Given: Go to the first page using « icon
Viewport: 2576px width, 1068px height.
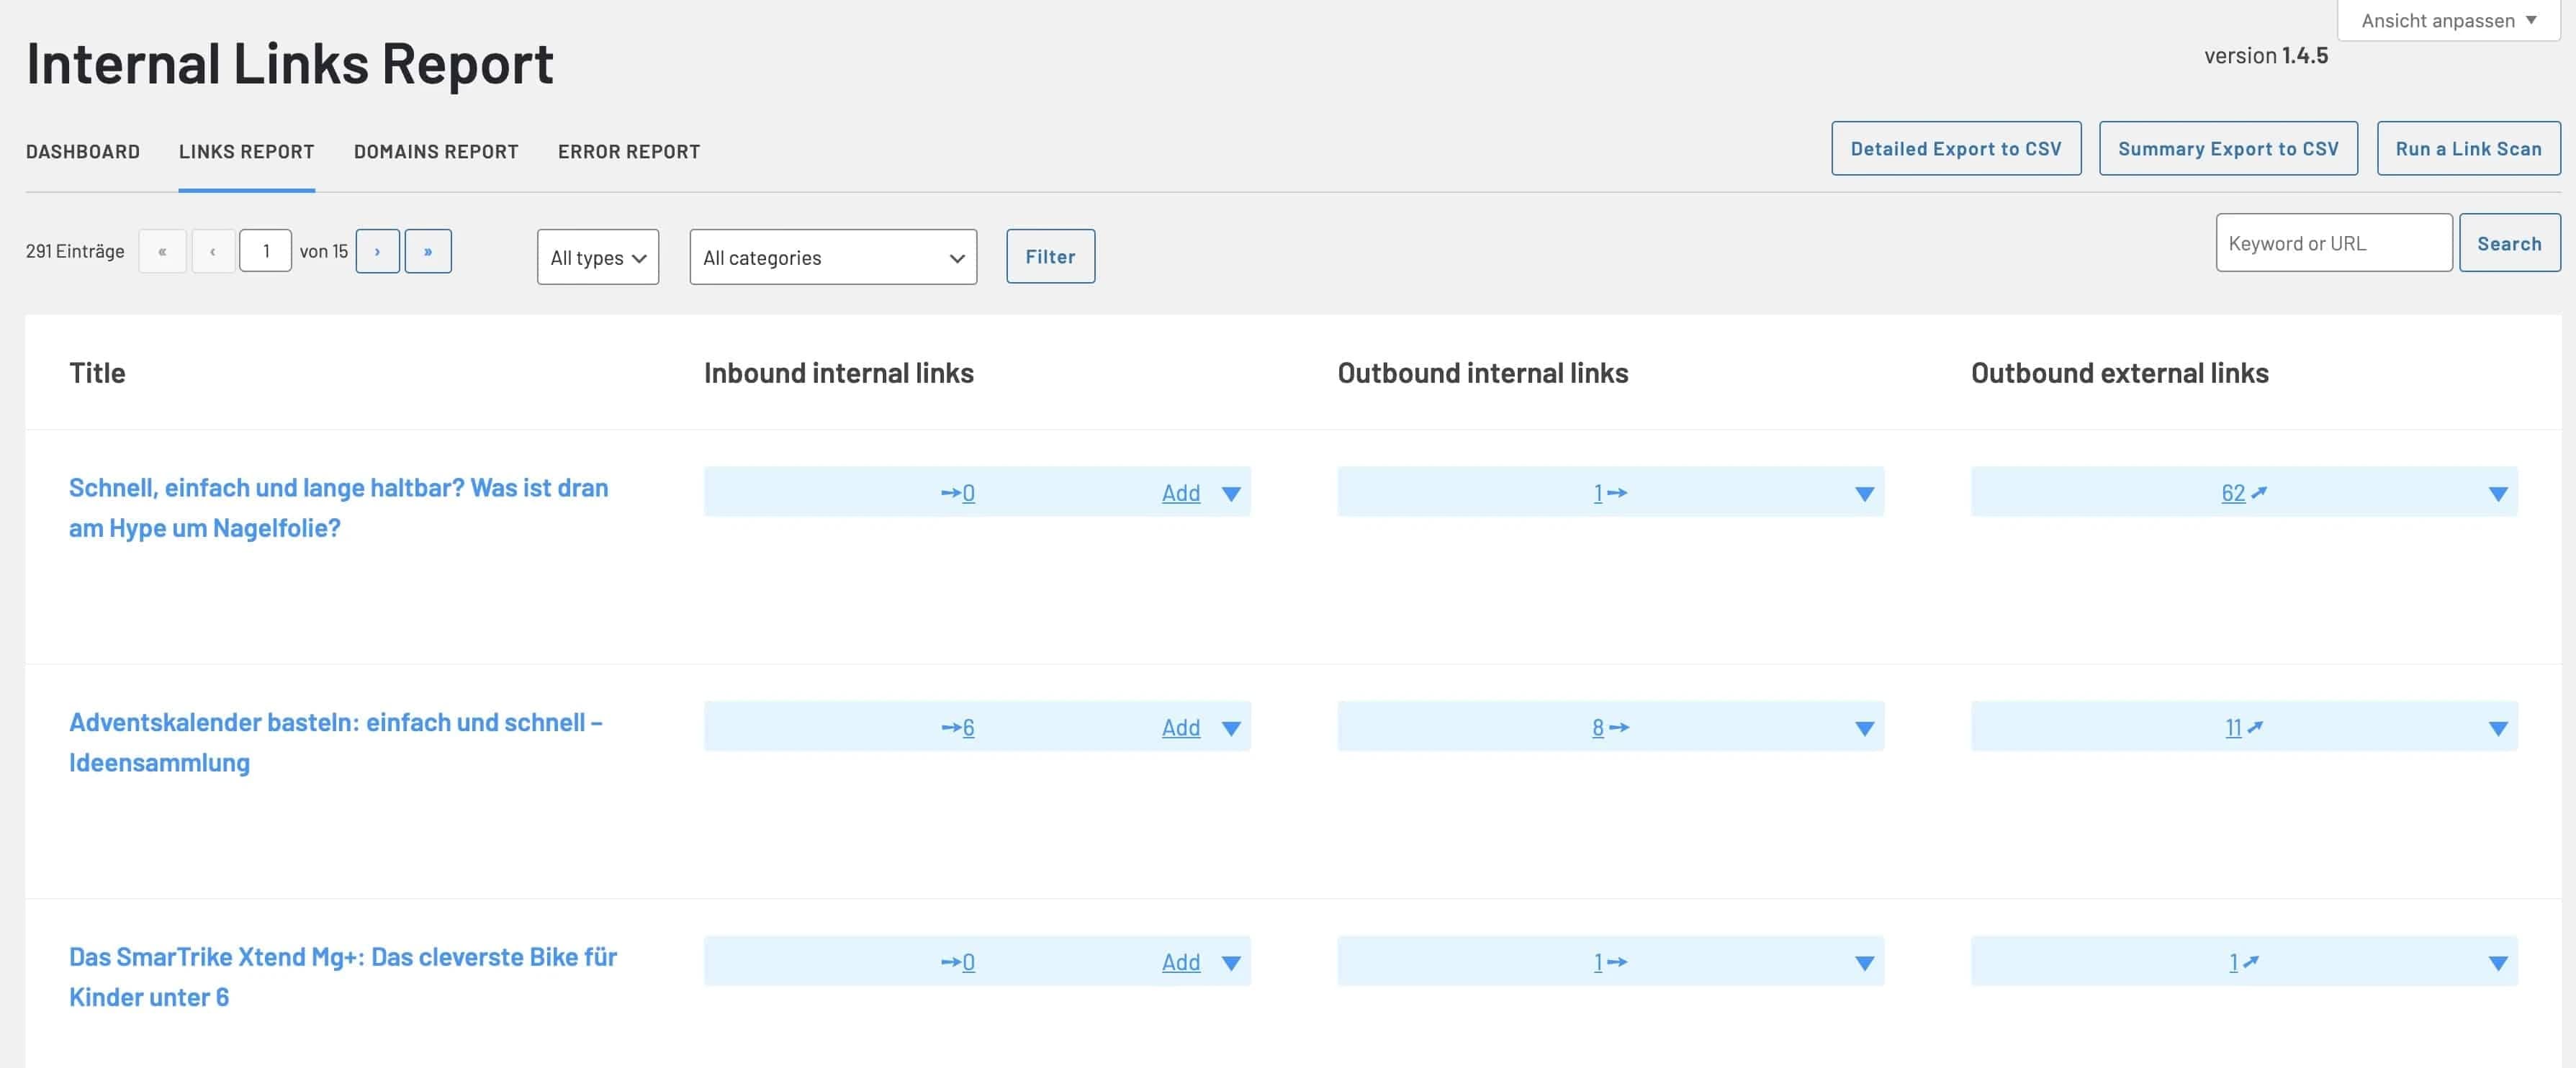Looking at the screenshot, I should pos(162,251).
